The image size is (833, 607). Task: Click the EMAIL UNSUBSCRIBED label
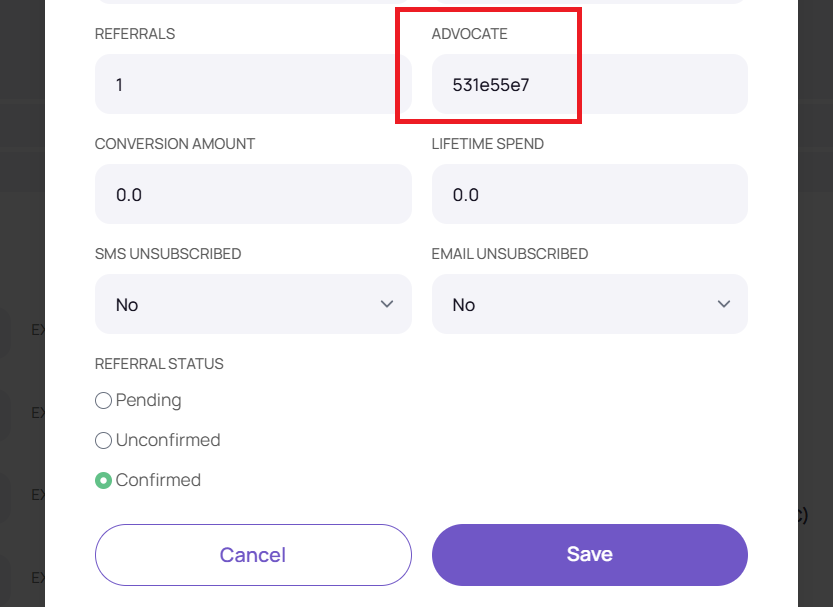[509, 254]
